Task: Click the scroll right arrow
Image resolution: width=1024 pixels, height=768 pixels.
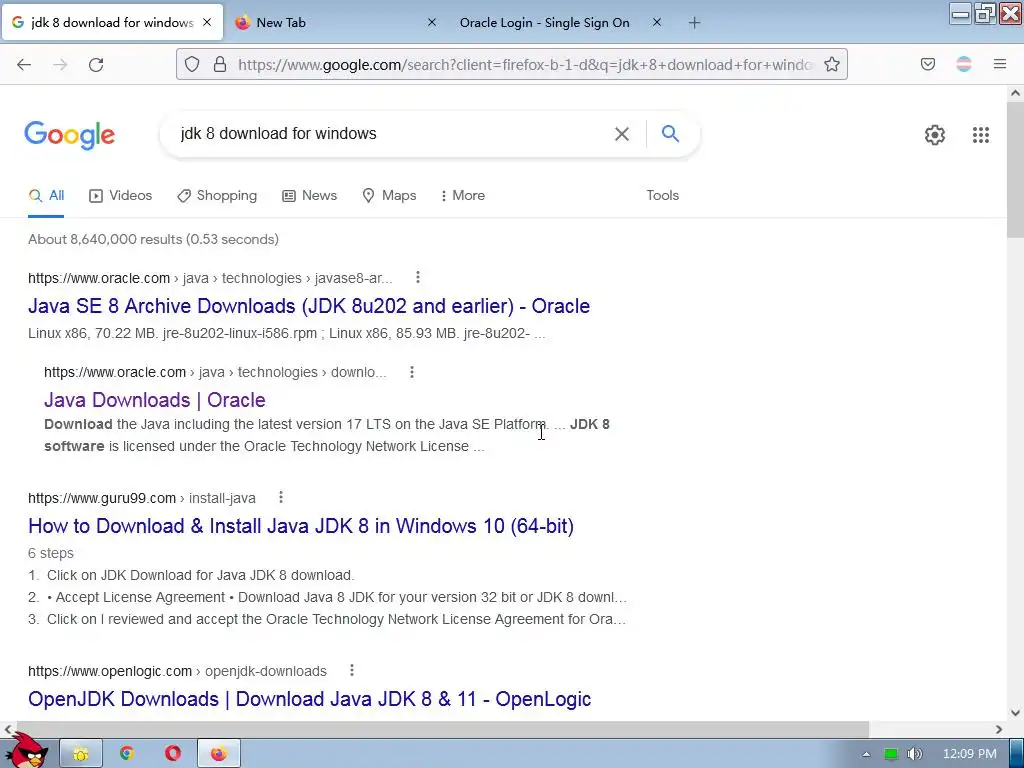Action: [x=999, y=729]
